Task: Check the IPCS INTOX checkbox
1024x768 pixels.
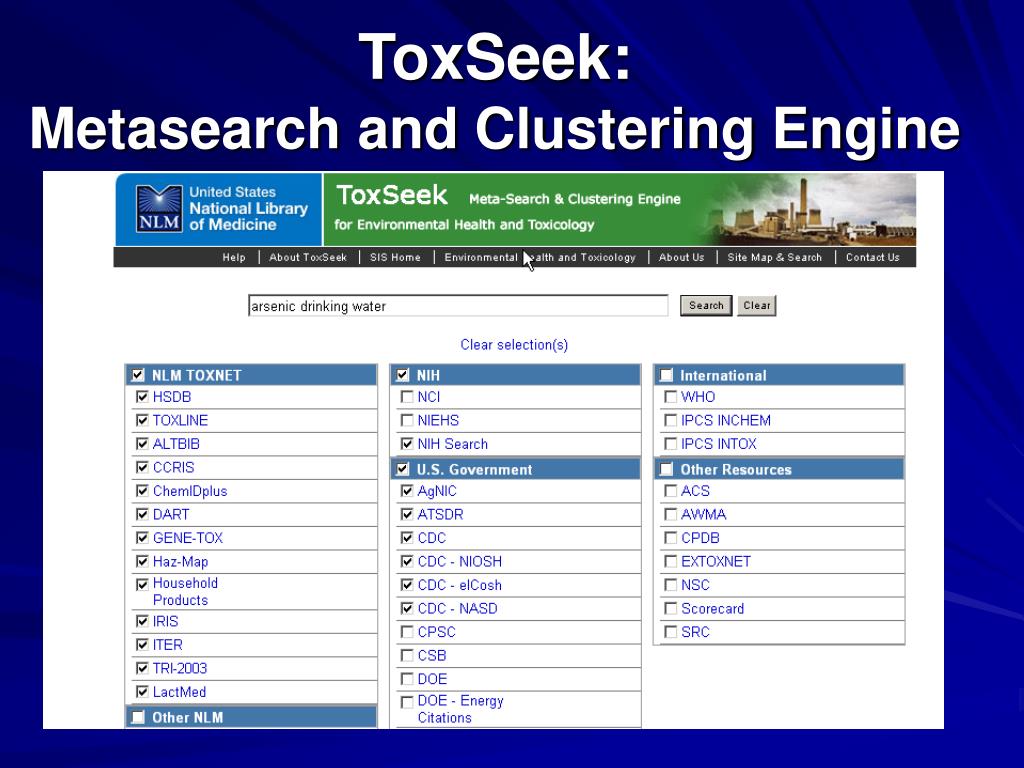Action: pos(670,443)
